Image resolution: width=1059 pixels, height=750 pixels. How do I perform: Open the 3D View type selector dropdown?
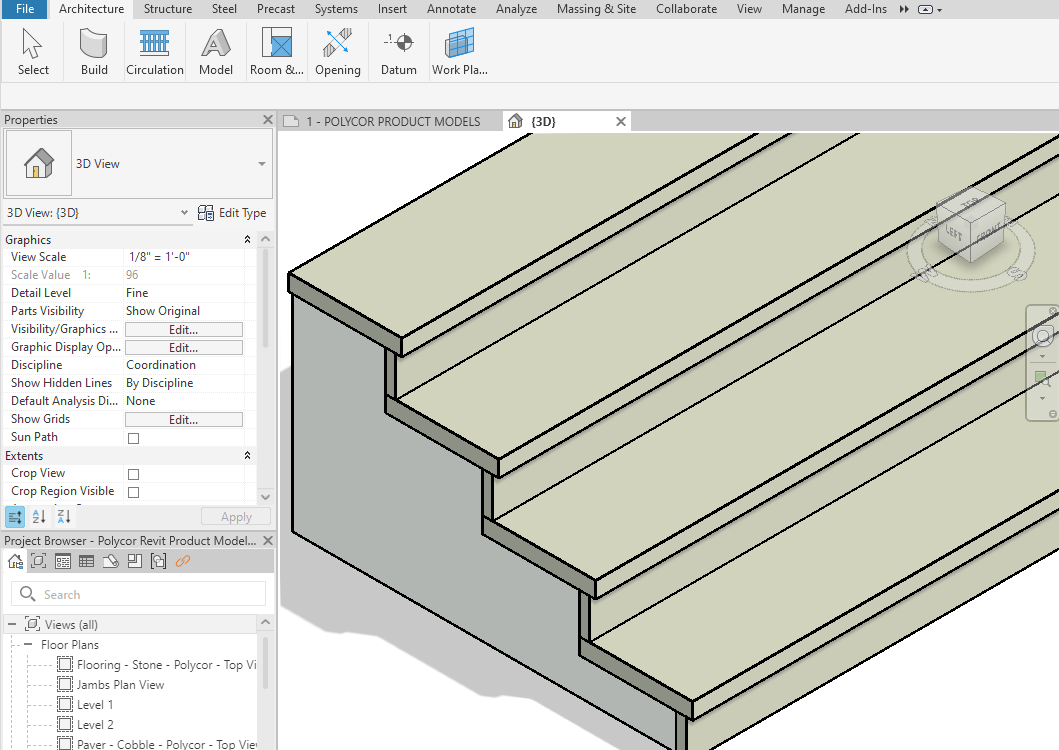(183, 213)
